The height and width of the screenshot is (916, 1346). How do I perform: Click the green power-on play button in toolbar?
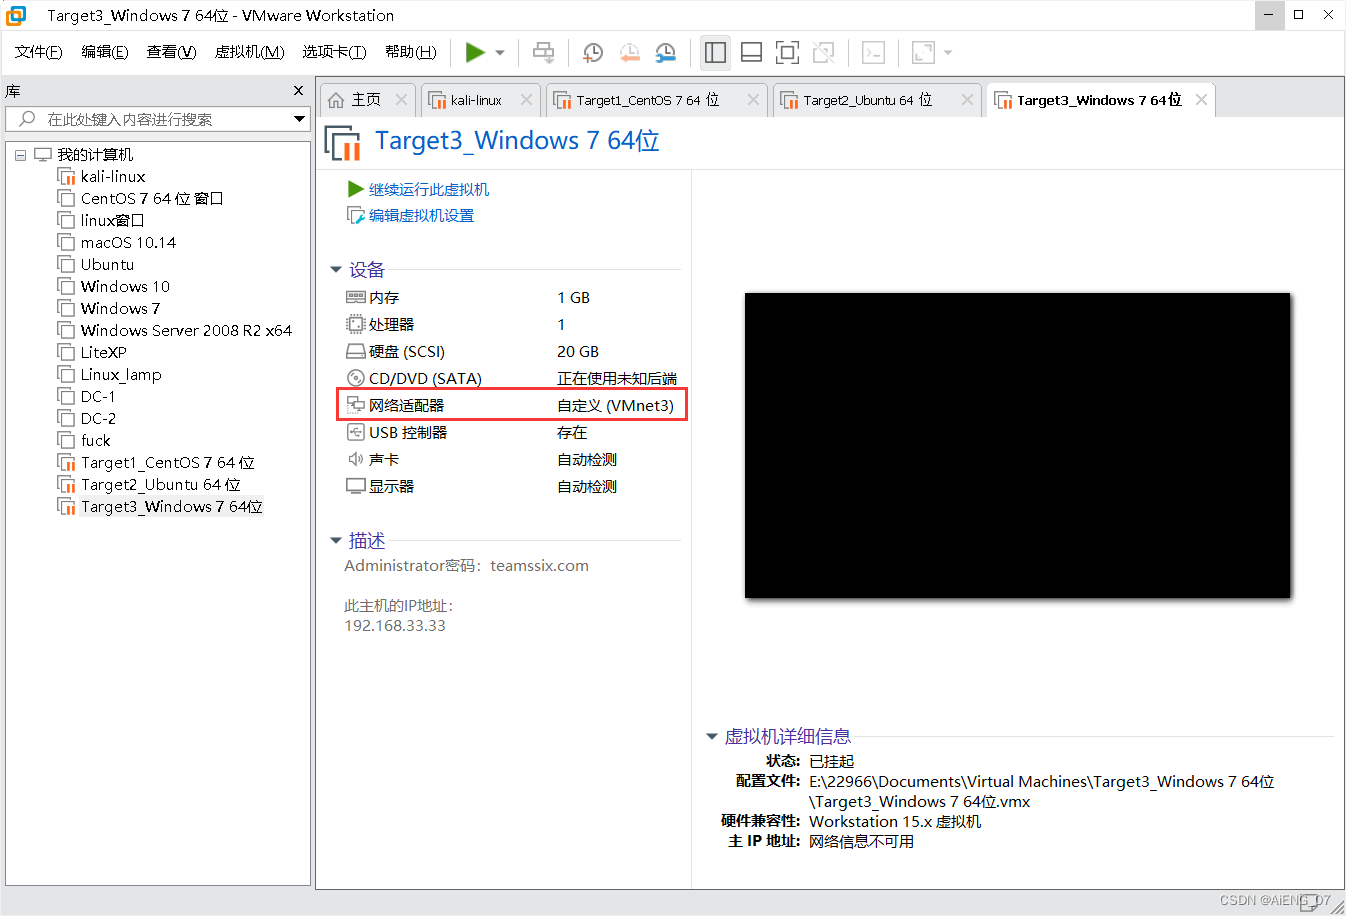(475, 52)
